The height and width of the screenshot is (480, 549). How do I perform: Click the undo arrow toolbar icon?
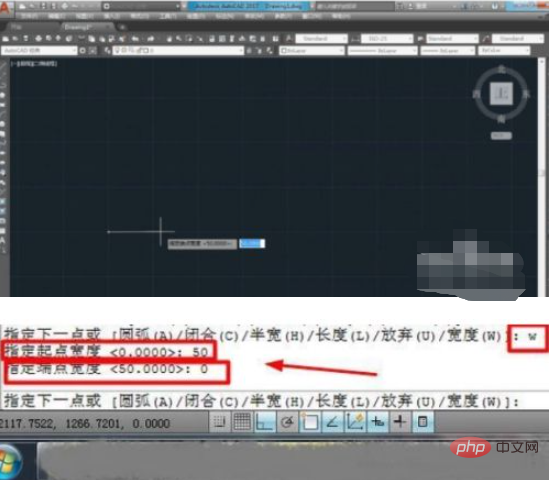pyautogui.click(x=135, y=39)
